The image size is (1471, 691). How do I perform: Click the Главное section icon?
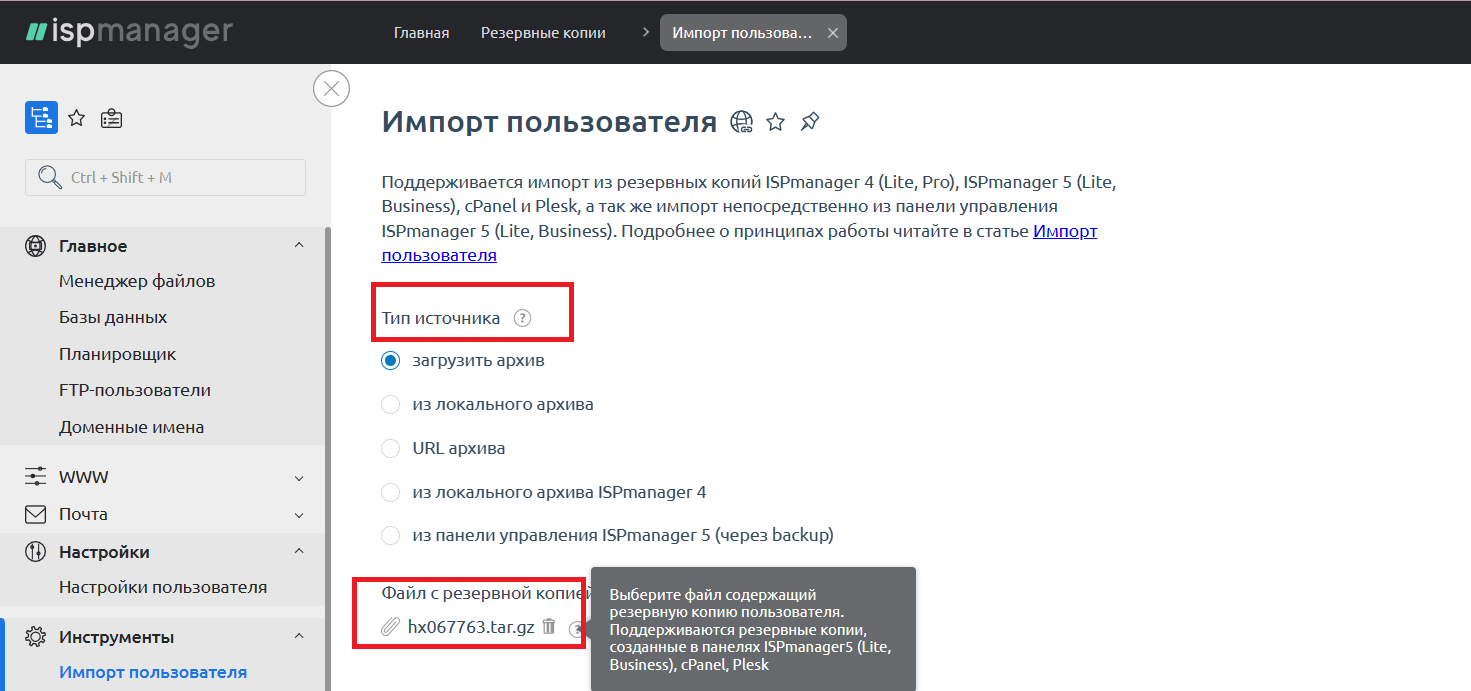point(36,246)
